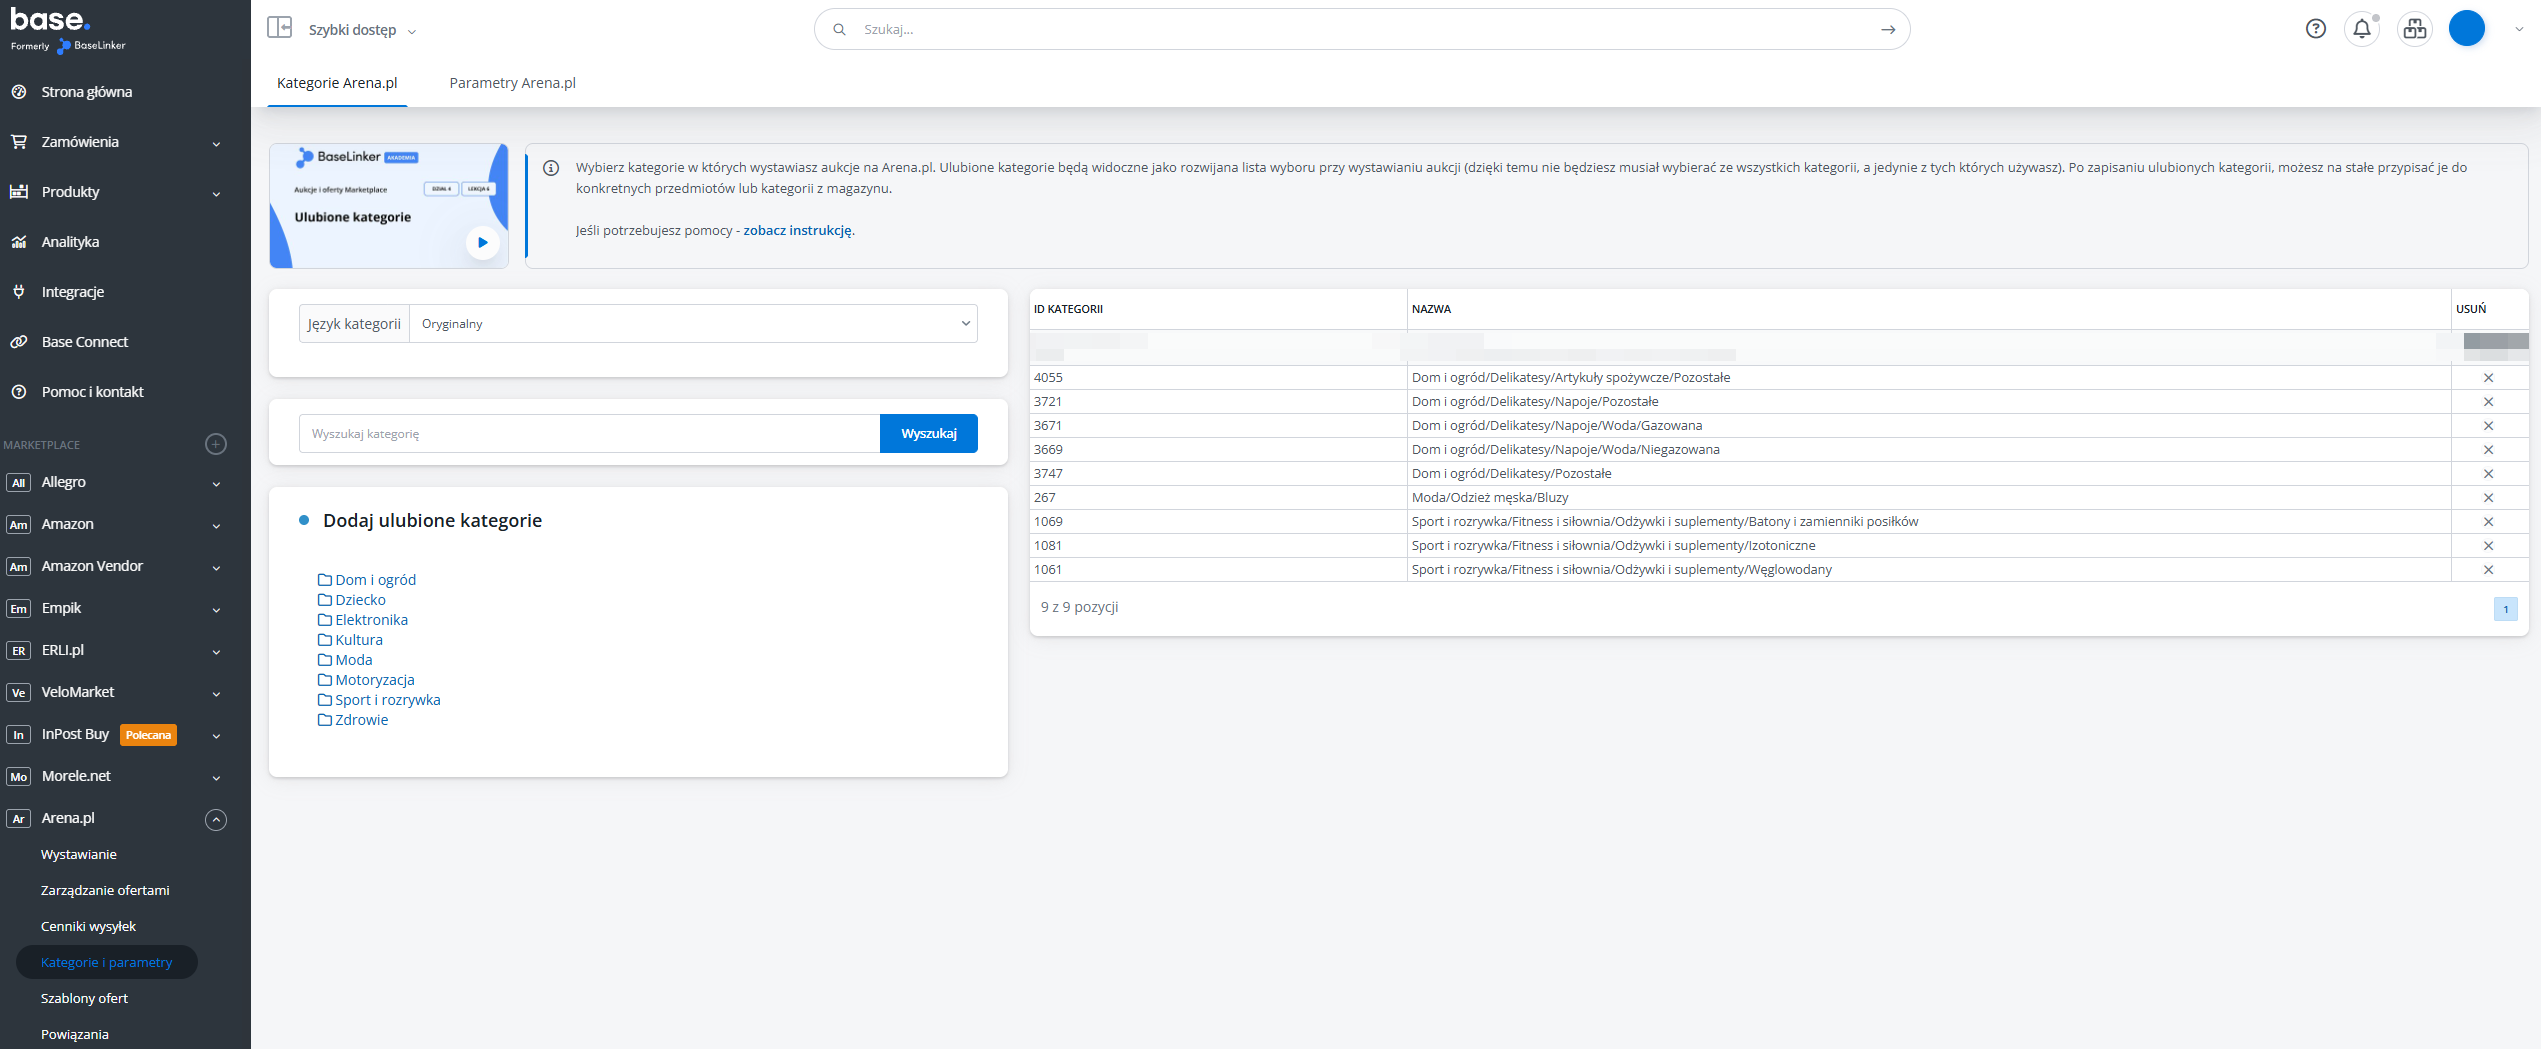Collapse the Arena.pl sidebar section
This screenshot has width=2541, height=1049.
coord(216,820)
